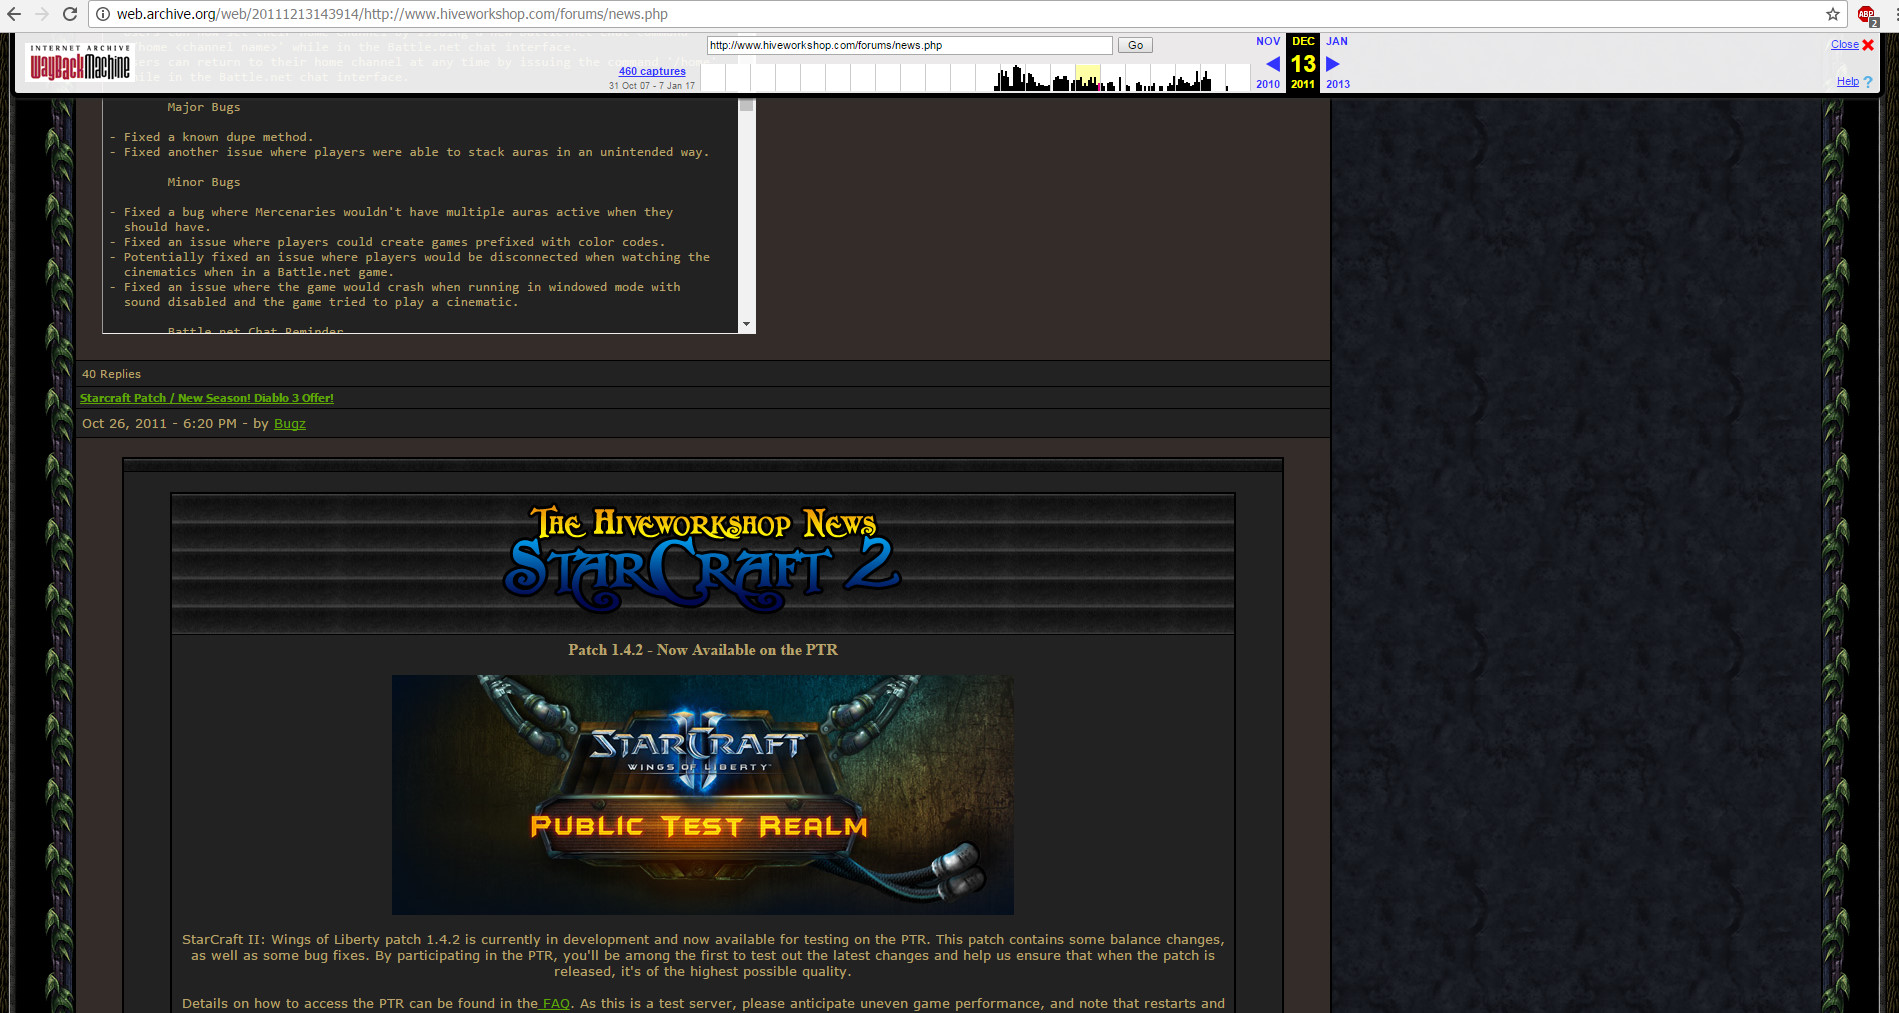Click 'Oct 26, 2011 - 6:20 PM' date text

tap(160, 424)
